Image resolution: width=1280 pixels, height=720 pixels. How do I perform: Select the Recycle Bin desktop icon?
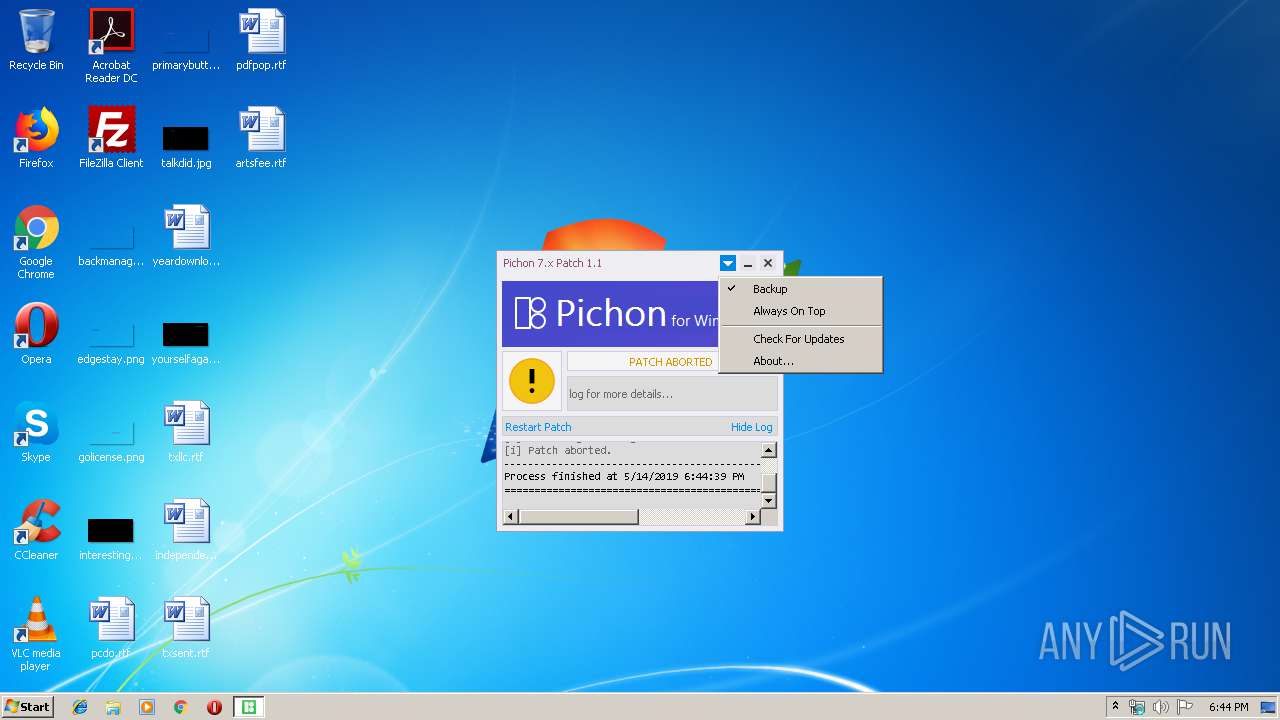36,41
